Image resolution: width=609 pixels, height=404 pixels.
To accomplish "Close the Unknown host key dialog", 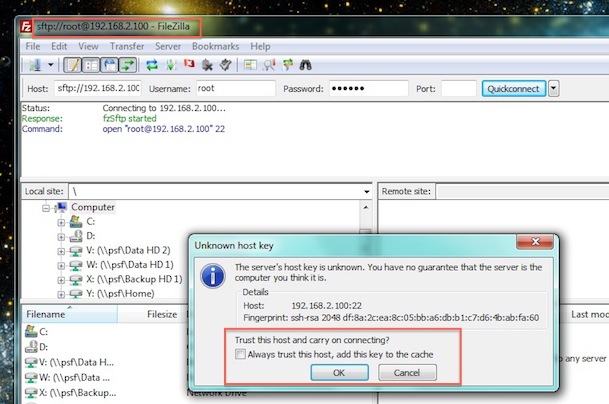I will coord(535,242).
